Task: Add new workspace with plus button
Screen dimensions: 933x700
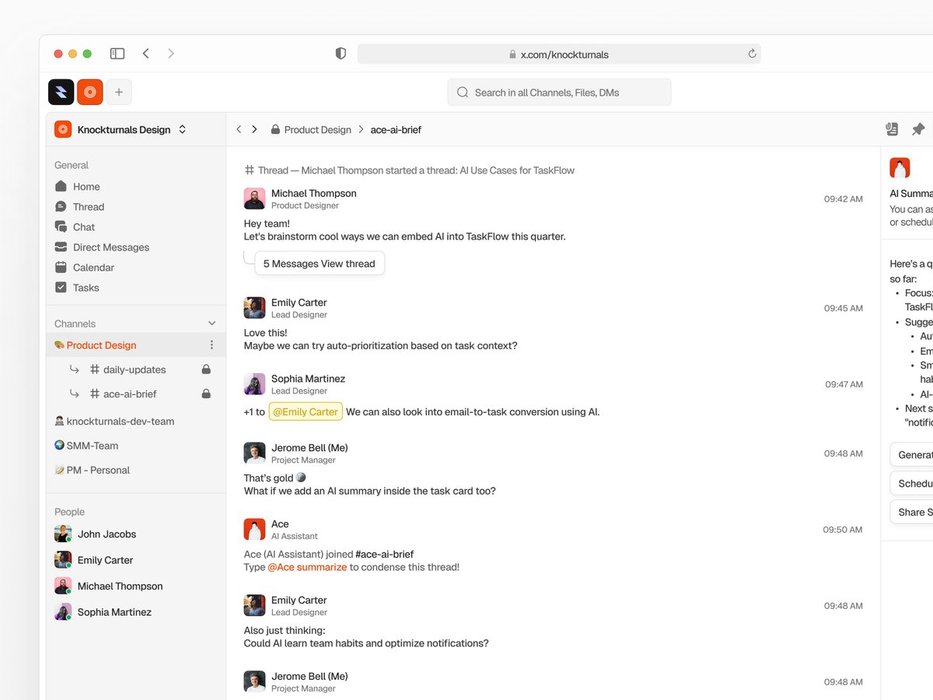Action: point(119,92)
